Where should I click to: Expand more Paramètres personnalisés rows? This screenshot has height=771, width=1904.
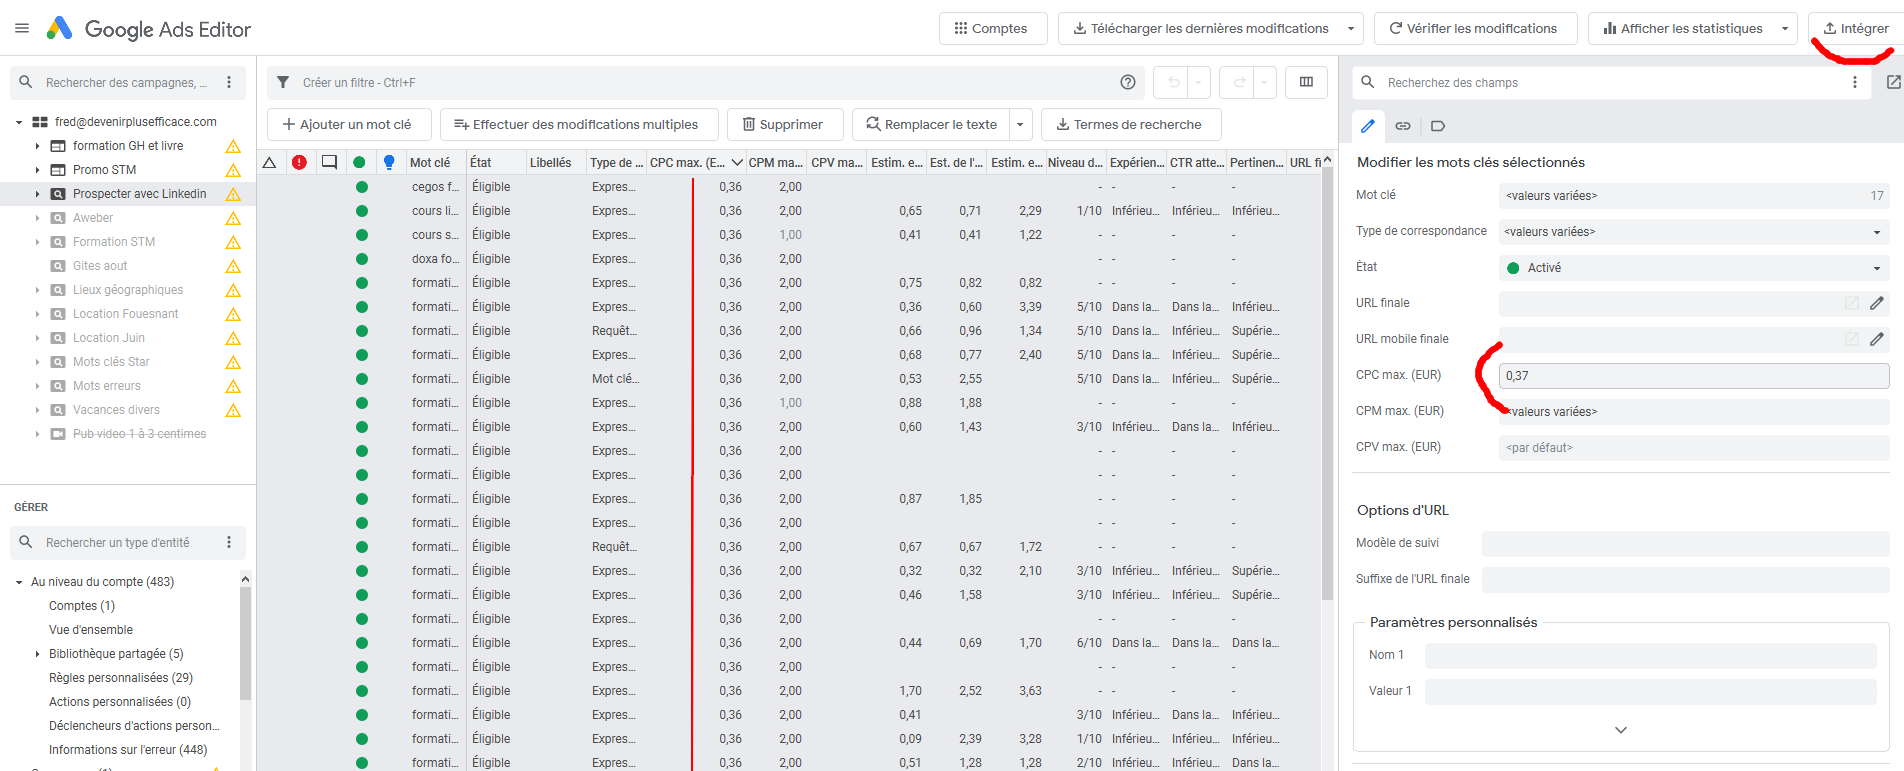coord(1621,730)
